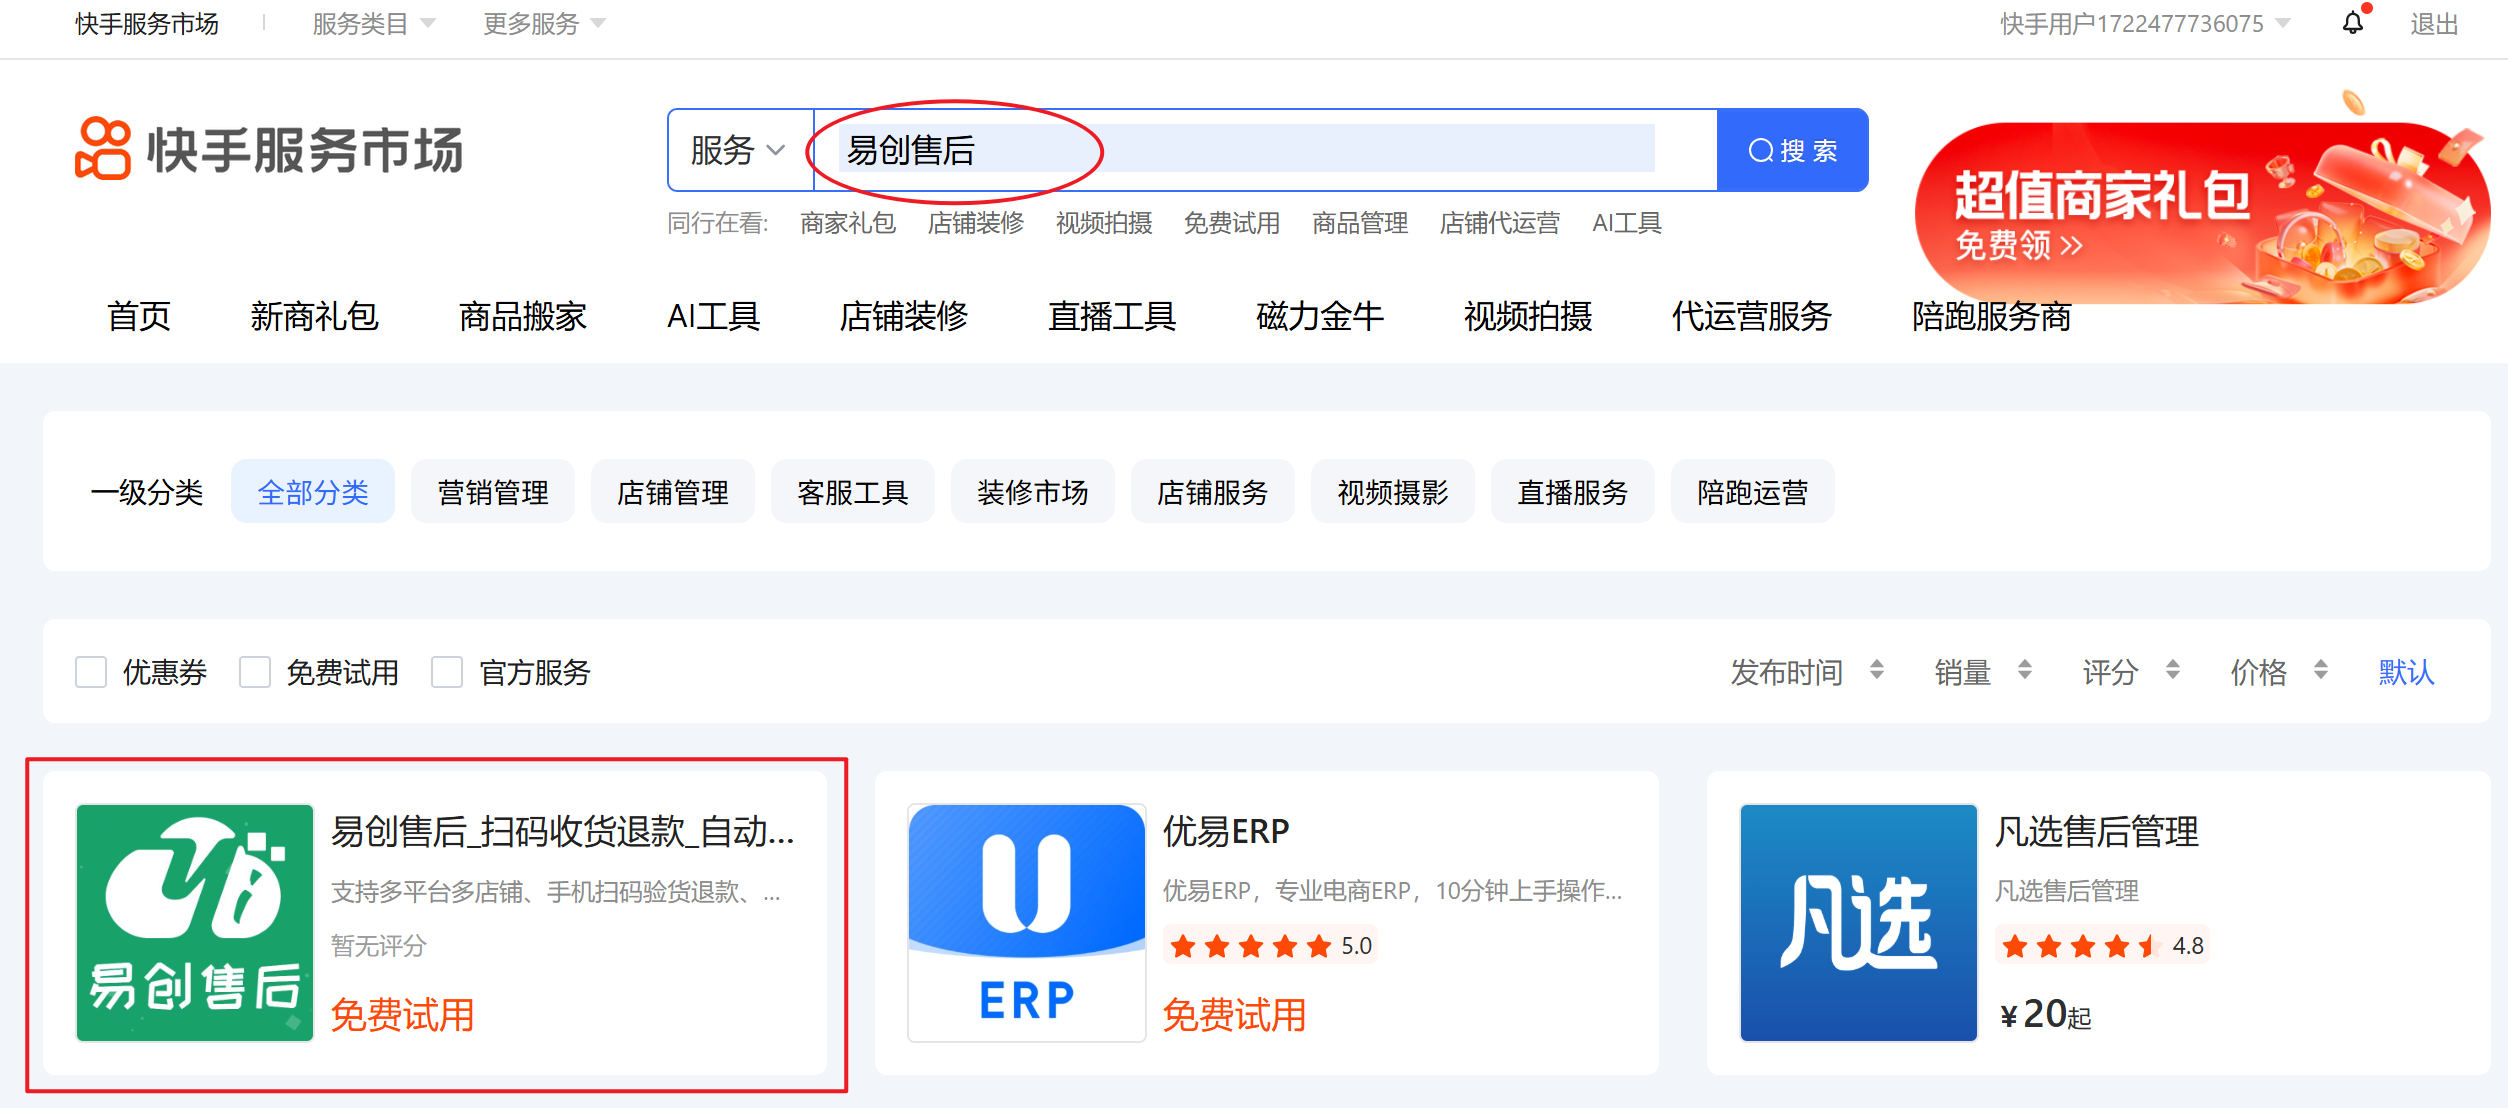Screen dimensions: 2508x1108
Task: Click the notification bell icon
Action: click(2352, 23)
